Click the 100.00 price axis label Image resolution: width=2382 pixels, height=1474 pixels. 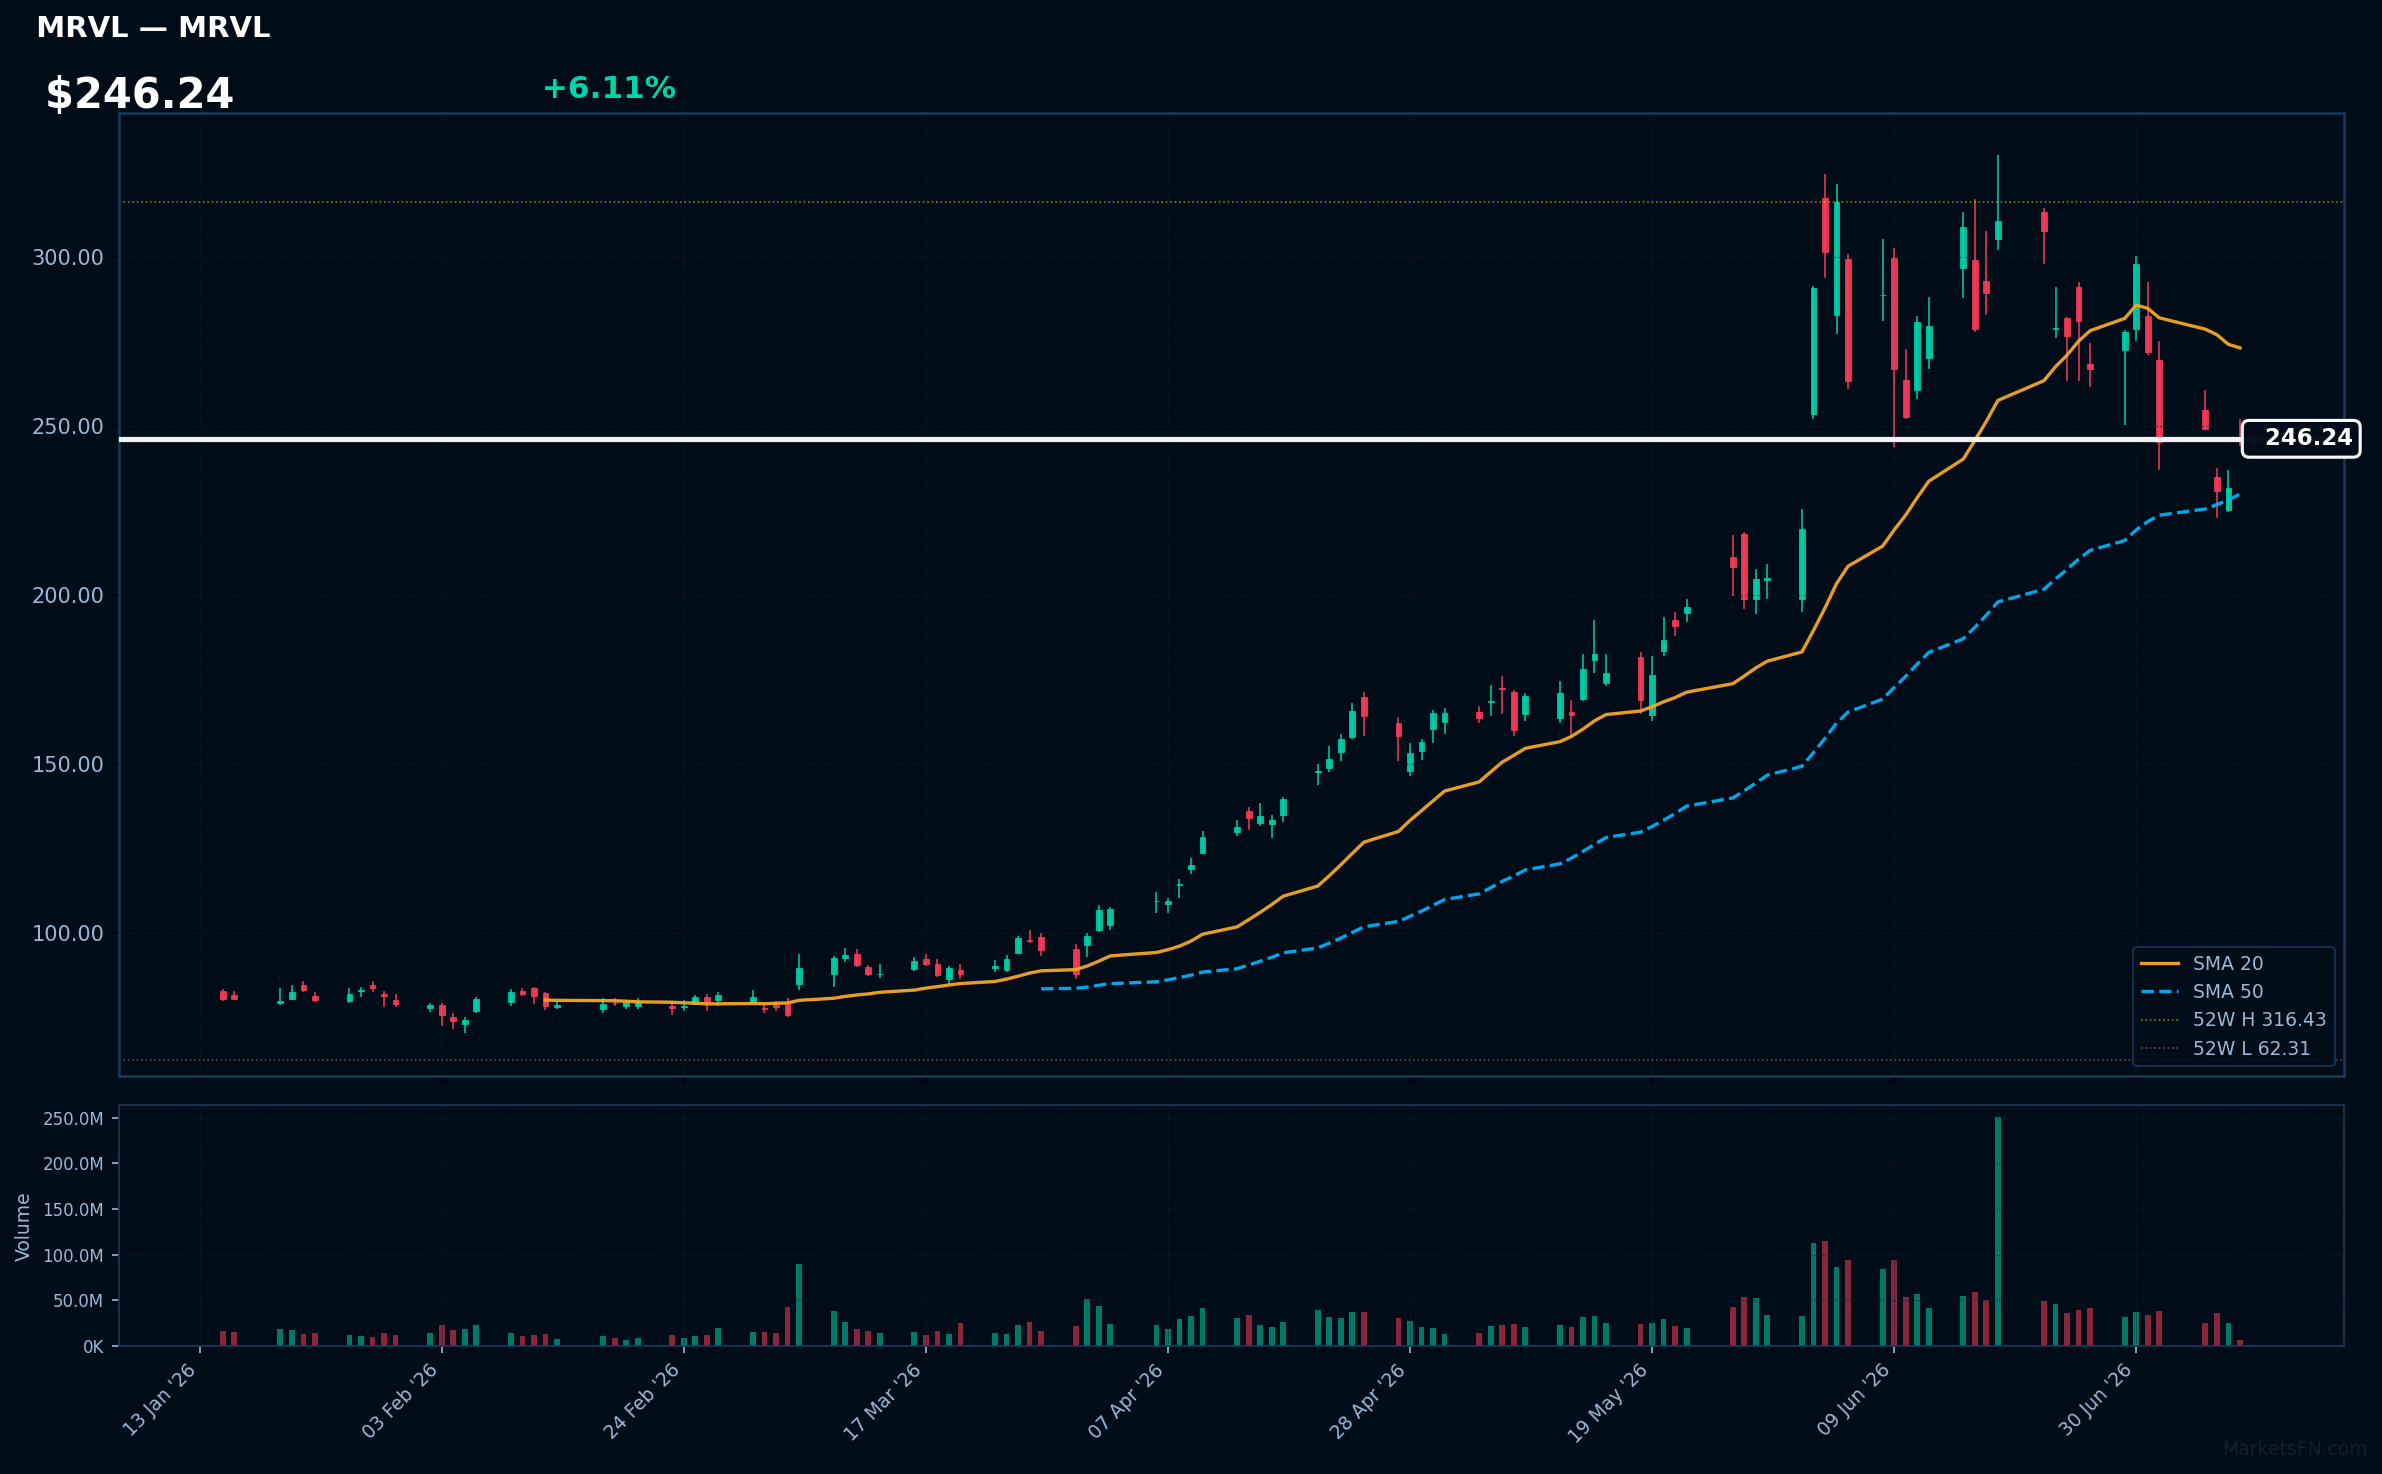point(68,934)
